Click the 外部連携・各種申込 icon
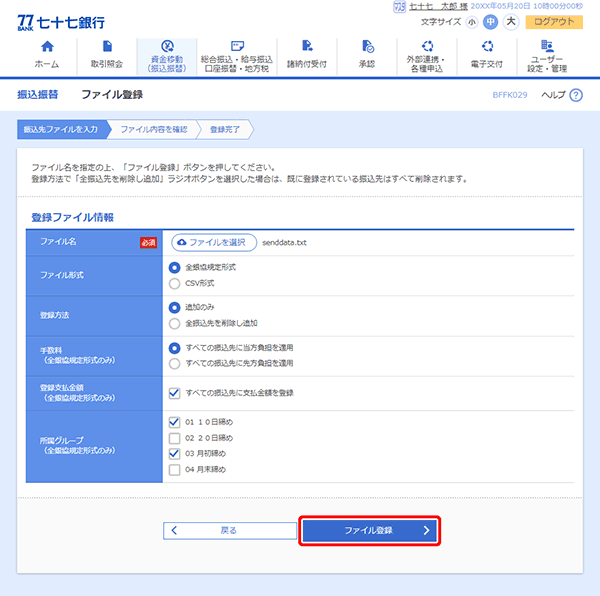 click(428, 47)
